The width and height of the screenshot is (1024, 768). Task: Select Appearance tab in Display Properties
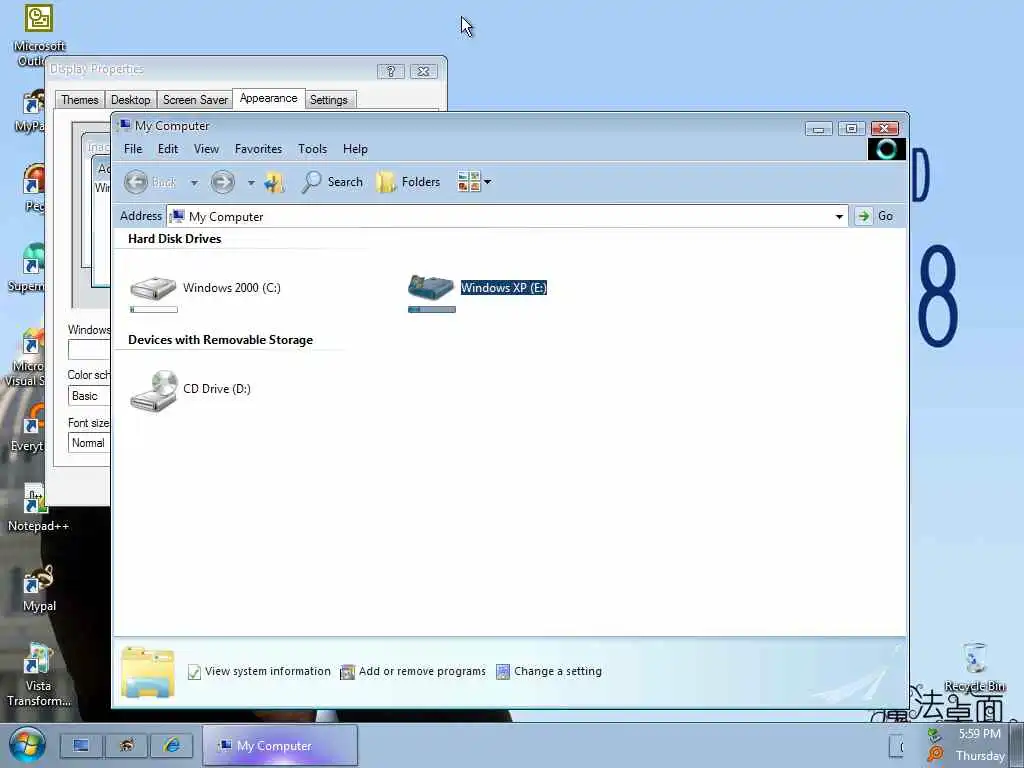tap(268, 98)
